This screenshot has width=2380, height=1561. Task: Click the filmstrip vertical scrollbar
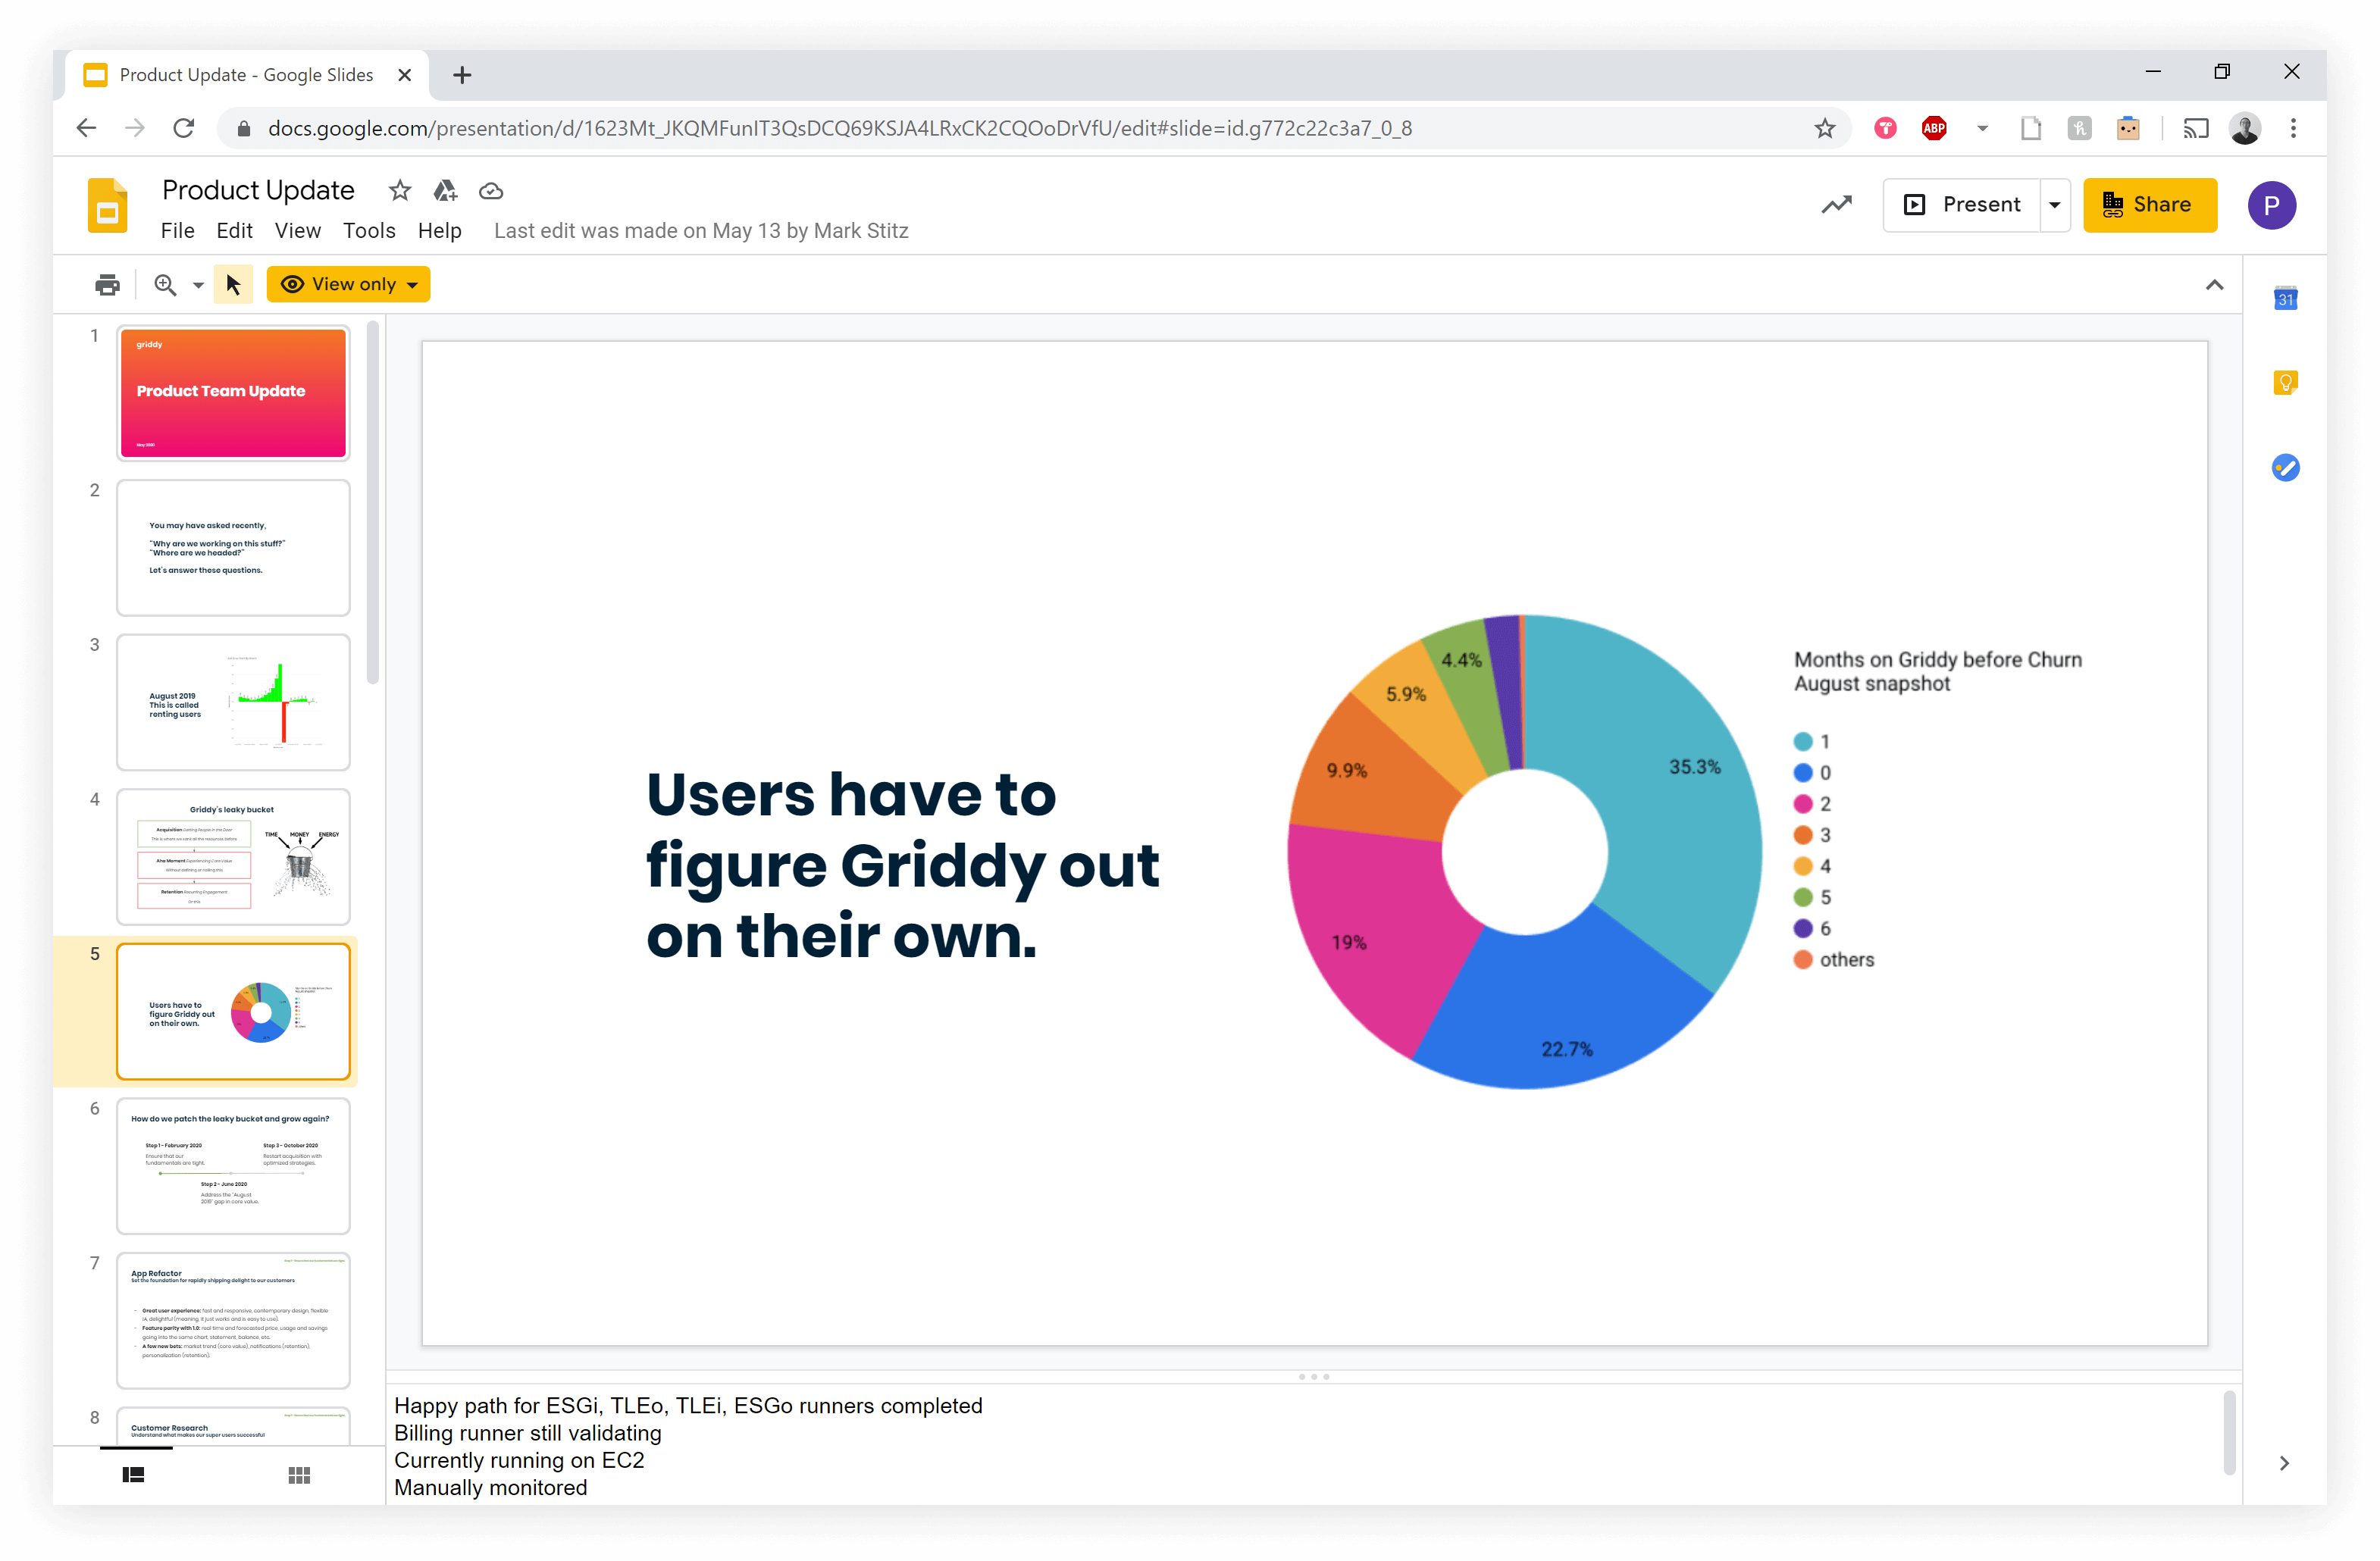(x=373, y=503)
